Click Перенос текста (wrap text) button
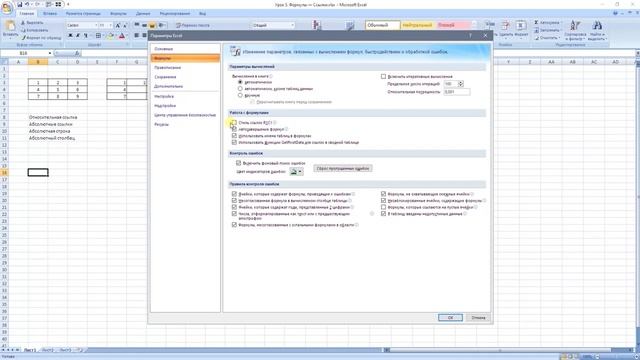The image size is (640, 360). (193, 25)
